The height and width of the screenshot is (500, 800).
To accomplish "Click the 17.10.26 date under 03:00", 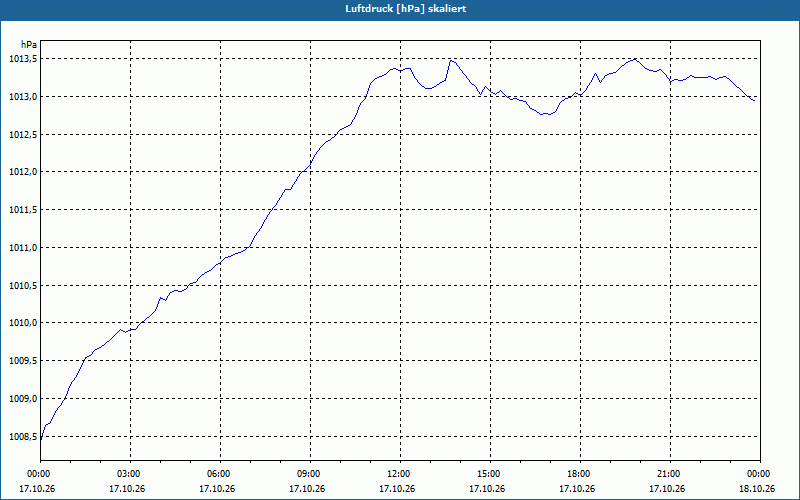I will [127, 489].
